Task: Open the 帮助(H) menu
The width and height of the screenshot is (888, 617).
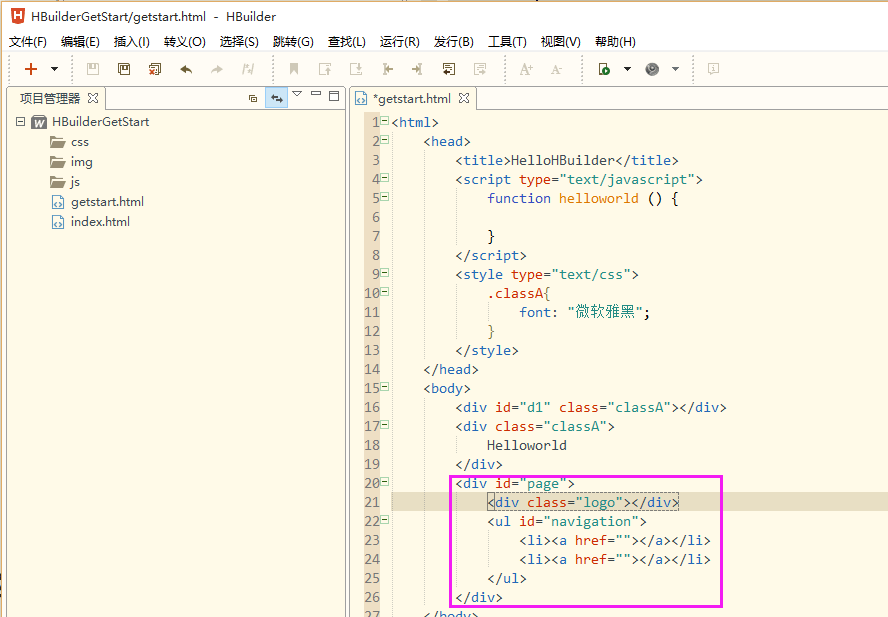Action: click(x=615, y=42)
